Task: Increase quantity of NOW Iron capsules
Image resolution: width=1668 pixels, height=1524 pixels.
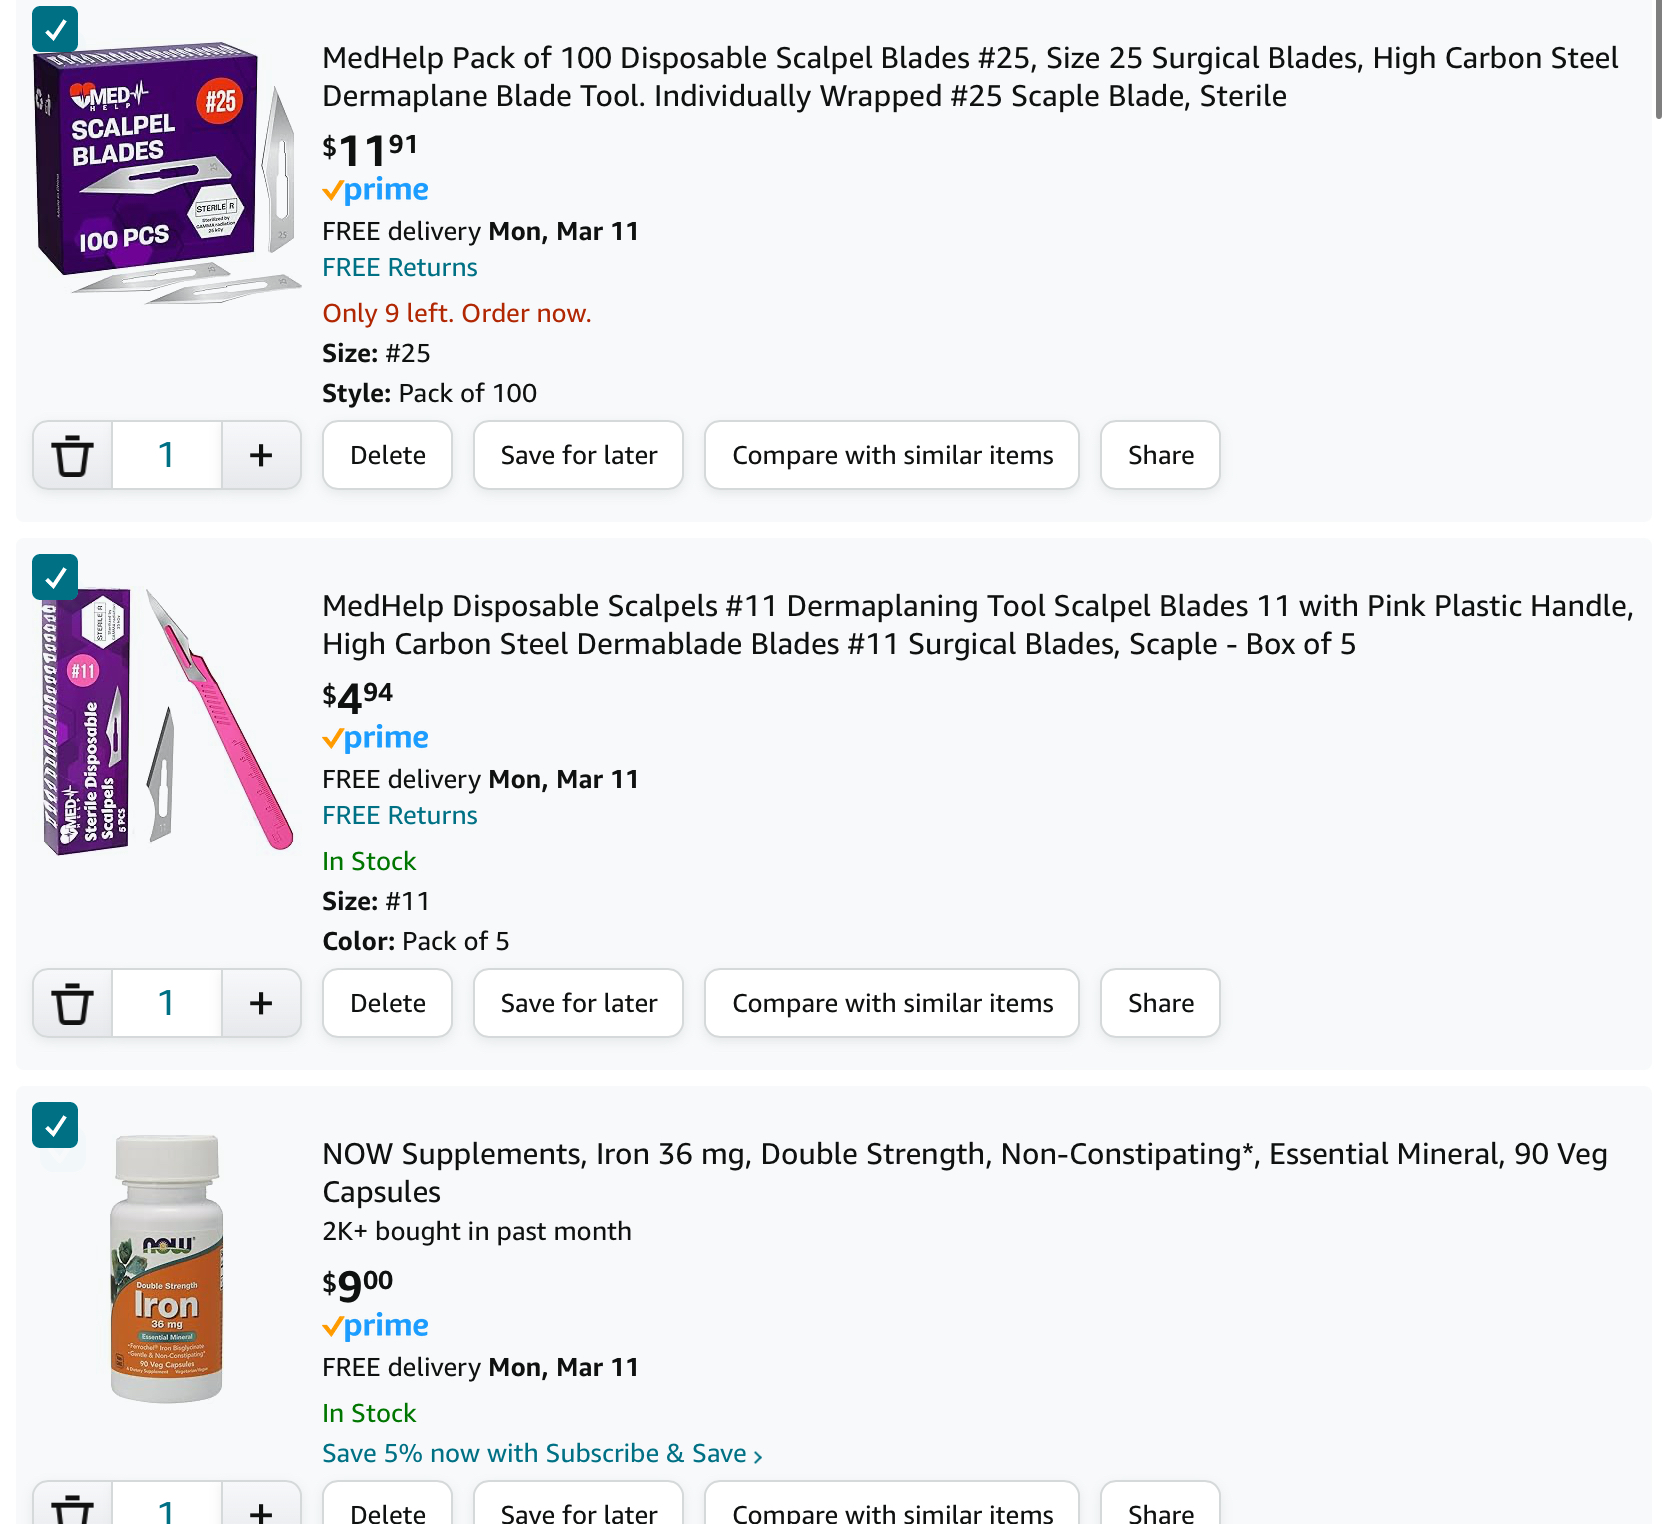Action: pyautogui.click(x=261, y=1510)
